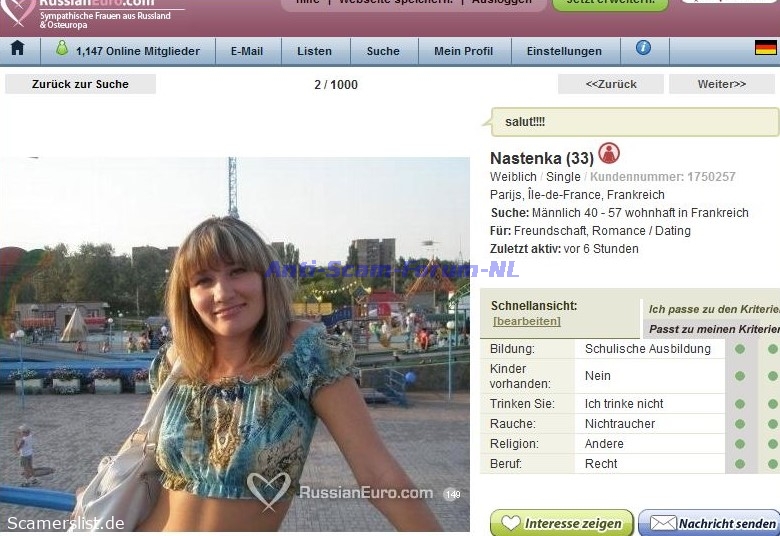Go to previous profile with <<Zurück

pyautogui.click(x=611, y=84)
